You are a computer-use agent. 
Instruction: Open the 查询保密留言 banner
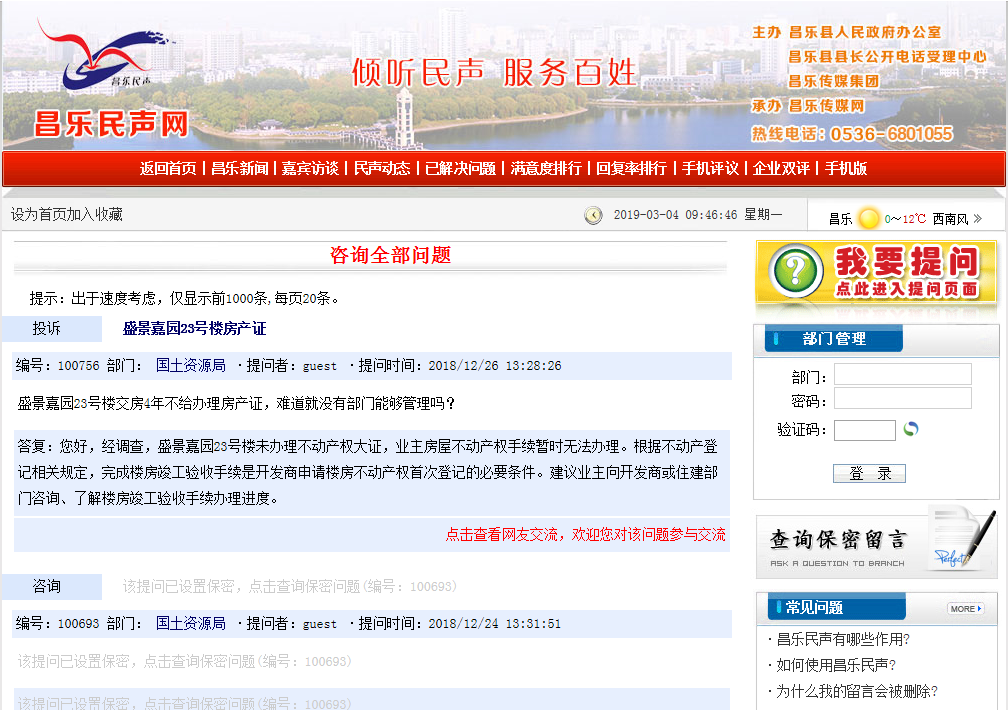[x=876, y=541]
